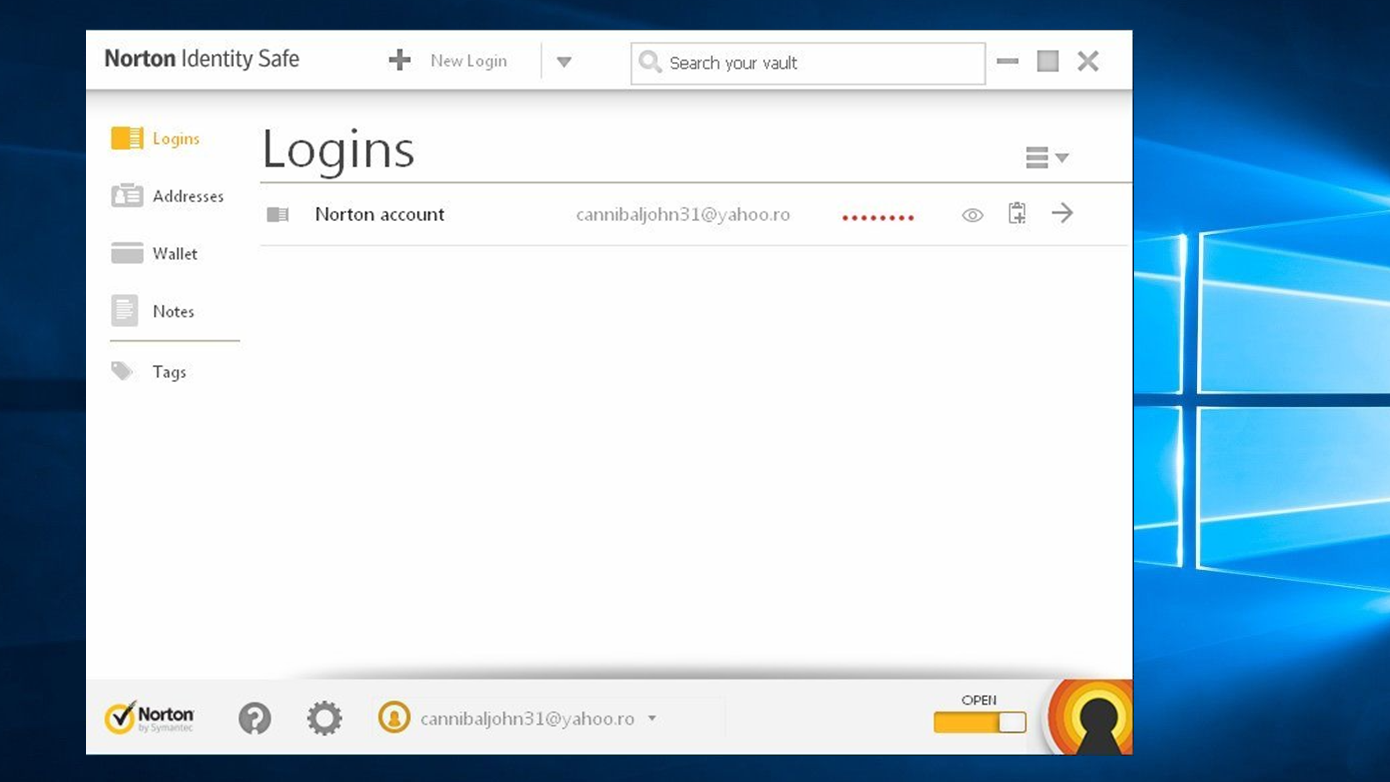
Task: Click the orange keyhole vault icon
Action: point(1092,719)
